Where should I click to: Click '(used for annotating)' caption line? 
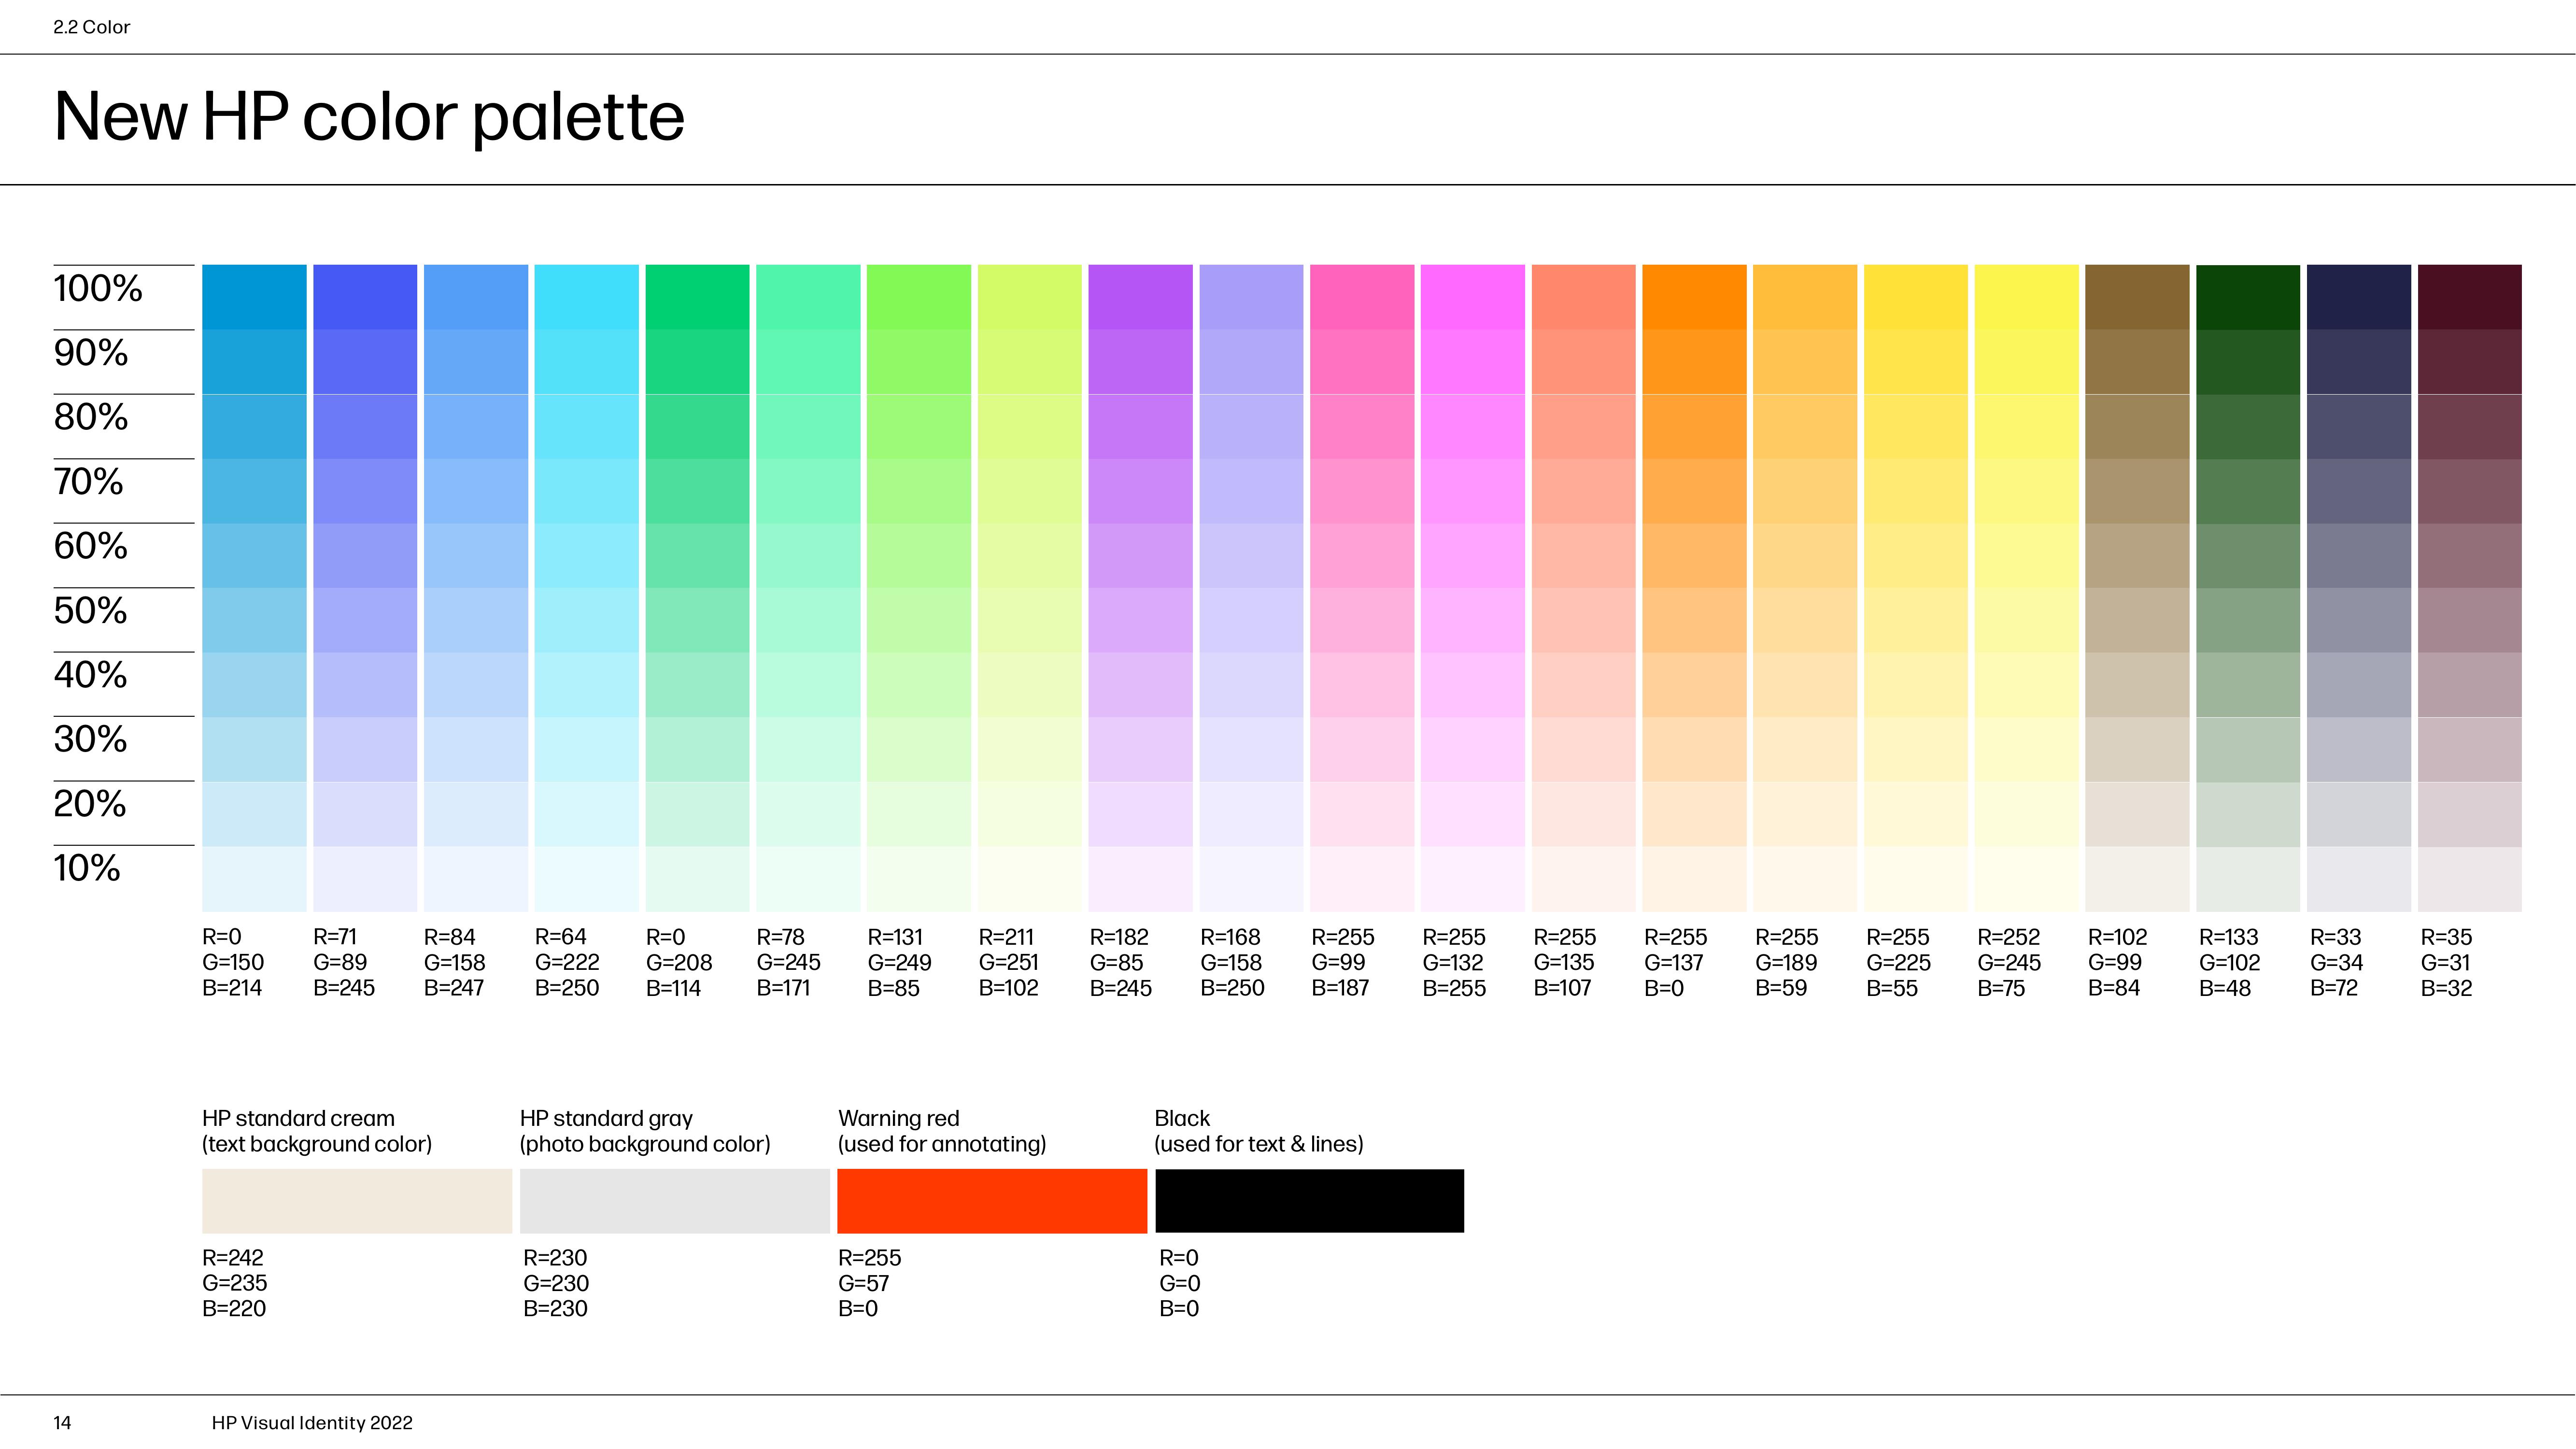click(x=942, y=1144)
